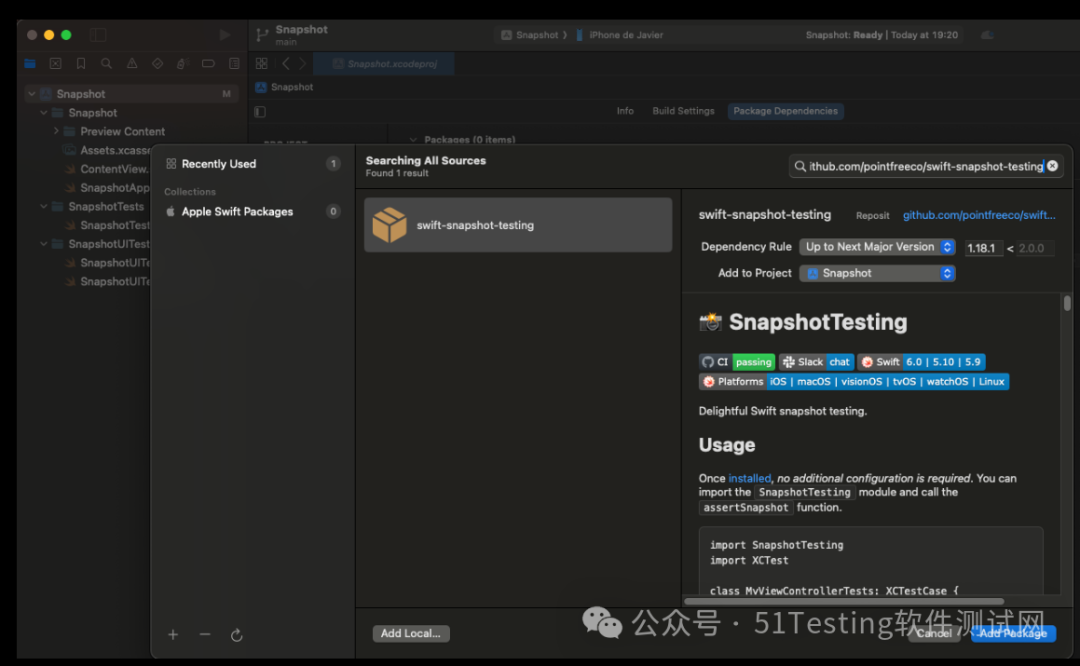The width and height of the screenshot is (1080, 666).
Task: Toggle the navigator sidebar button
Action: (98, 34)
